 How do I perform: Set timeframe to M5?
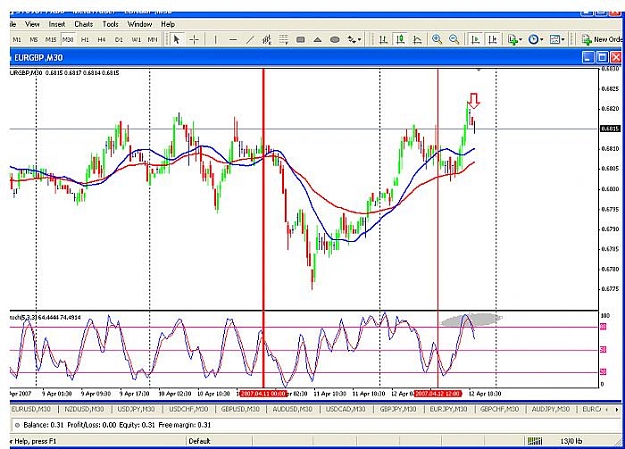pos(33,39)
